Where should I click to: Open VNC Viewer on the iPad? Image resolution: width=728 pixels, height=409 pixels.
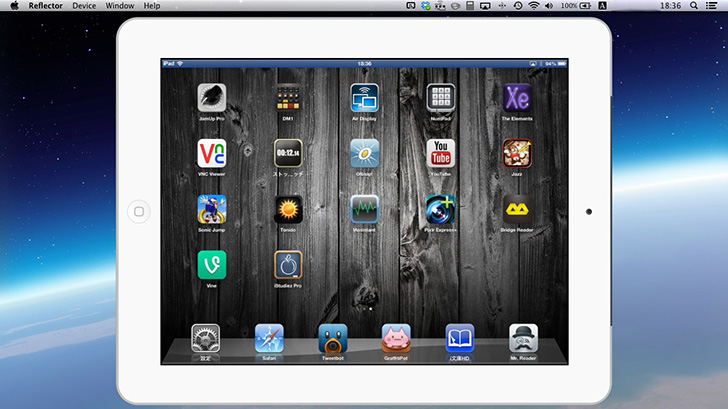point(212,153)
